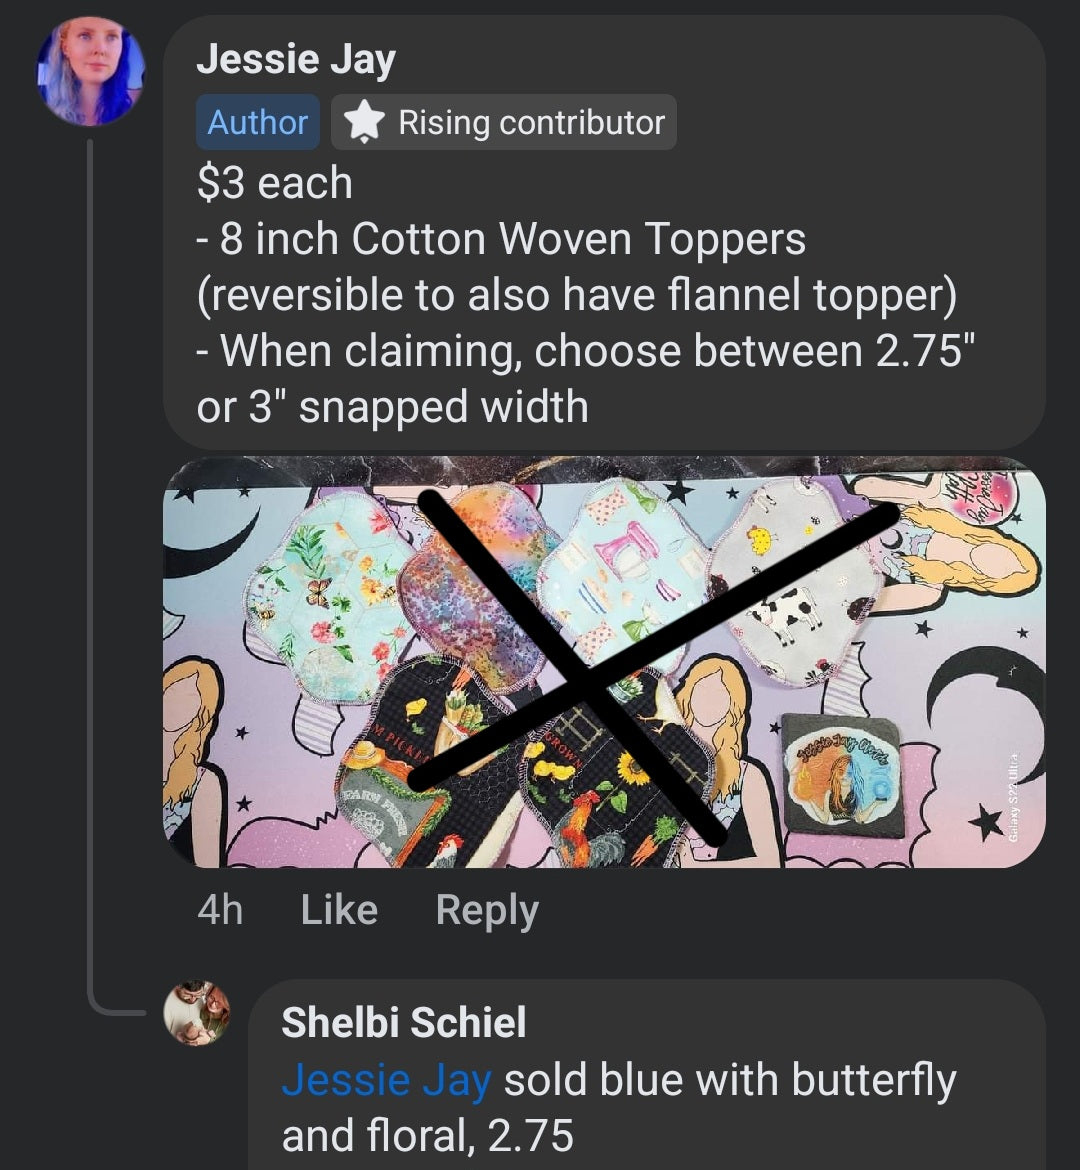Open Jessie Jay's profile picture

tap(90, 72)
